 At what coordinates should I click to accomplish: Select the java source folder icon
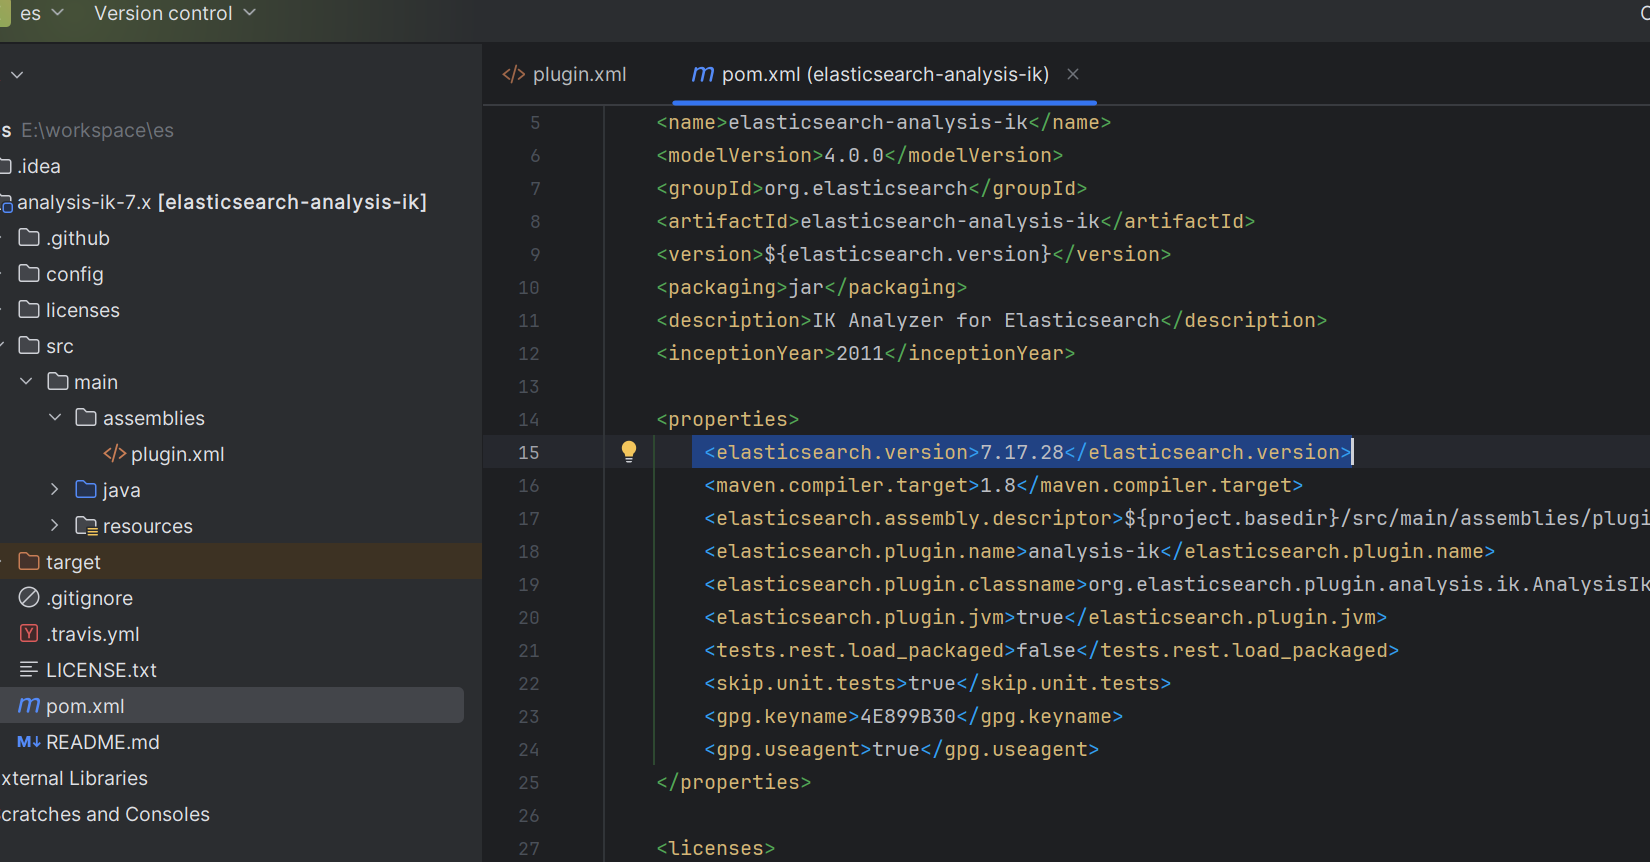click(86, 490)
